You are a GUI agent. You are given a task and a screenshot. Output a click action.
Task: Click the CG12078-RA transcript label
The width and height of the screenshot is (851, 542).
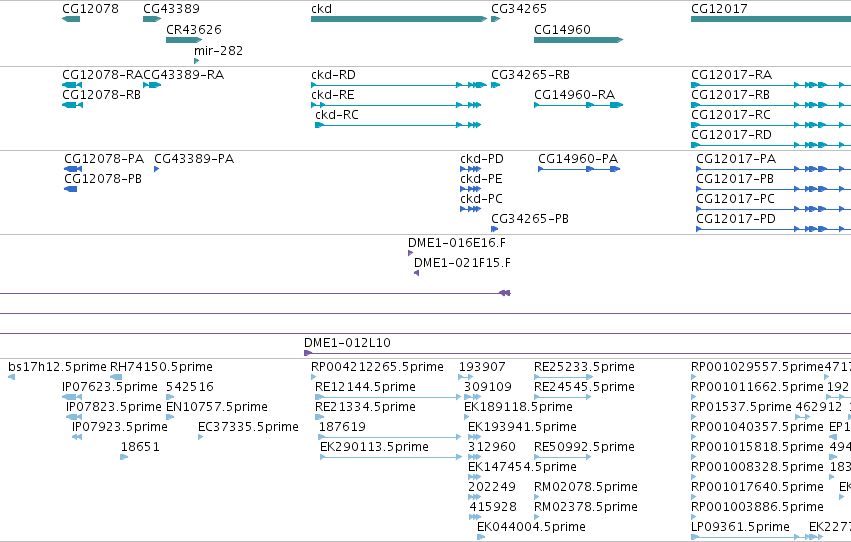103,74
